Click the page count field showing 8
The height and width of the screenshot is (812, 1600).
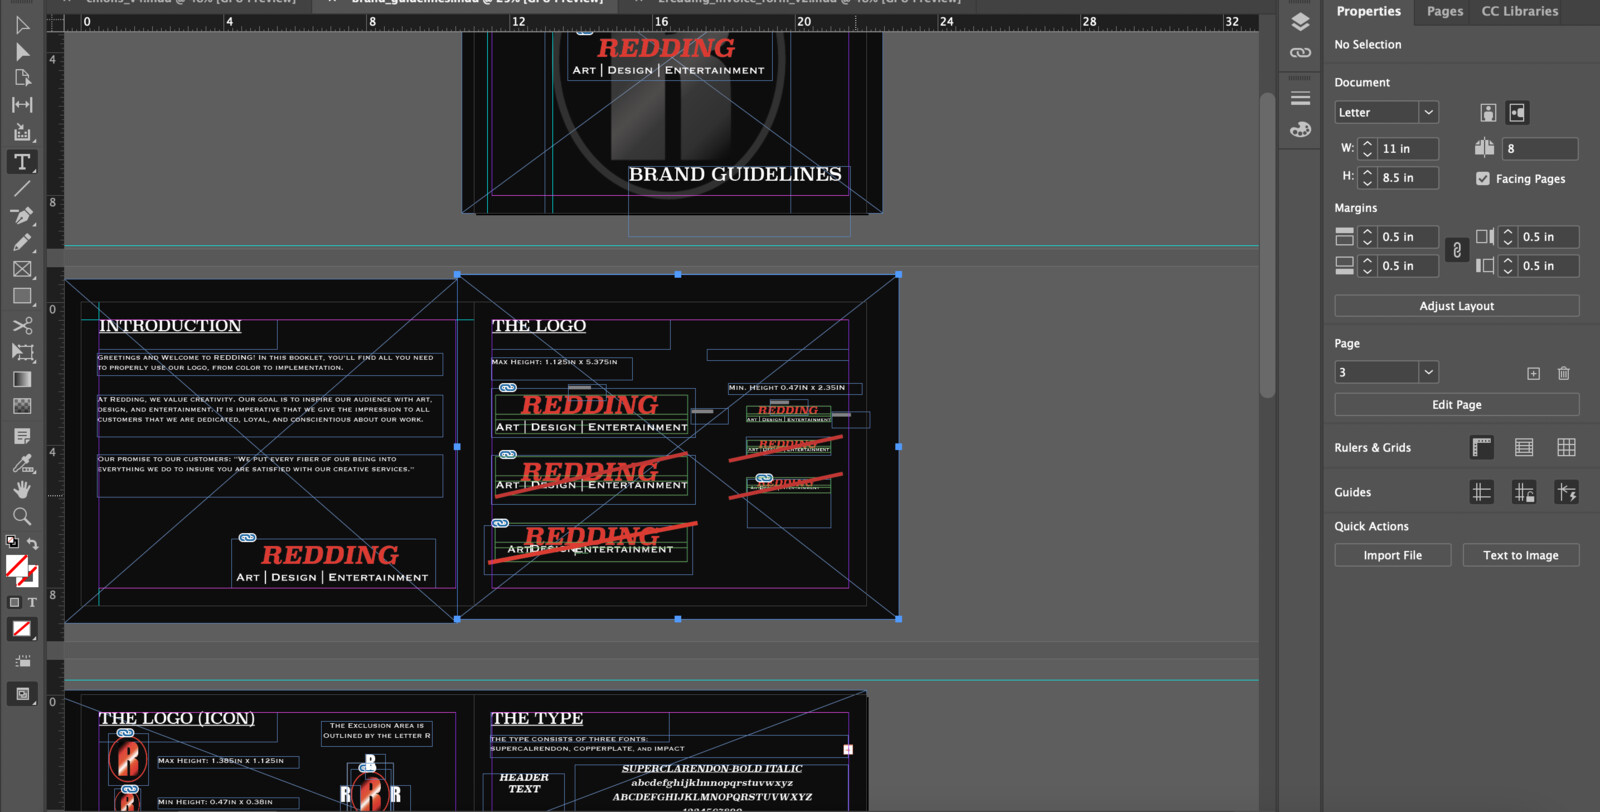(1540, 149)
